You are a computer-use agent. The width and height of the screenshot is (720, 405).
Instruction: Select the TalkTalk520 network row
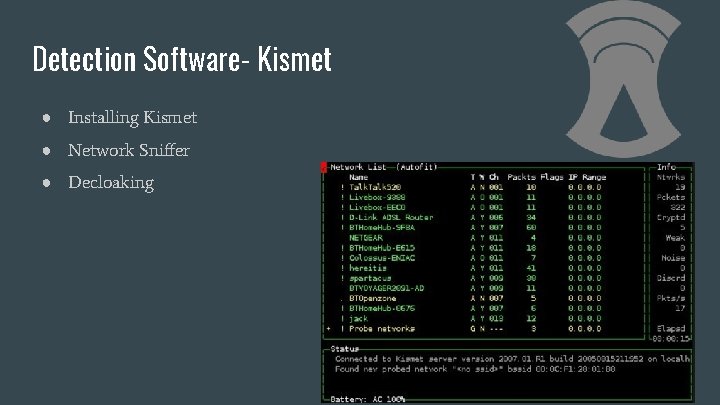[471, 187]
